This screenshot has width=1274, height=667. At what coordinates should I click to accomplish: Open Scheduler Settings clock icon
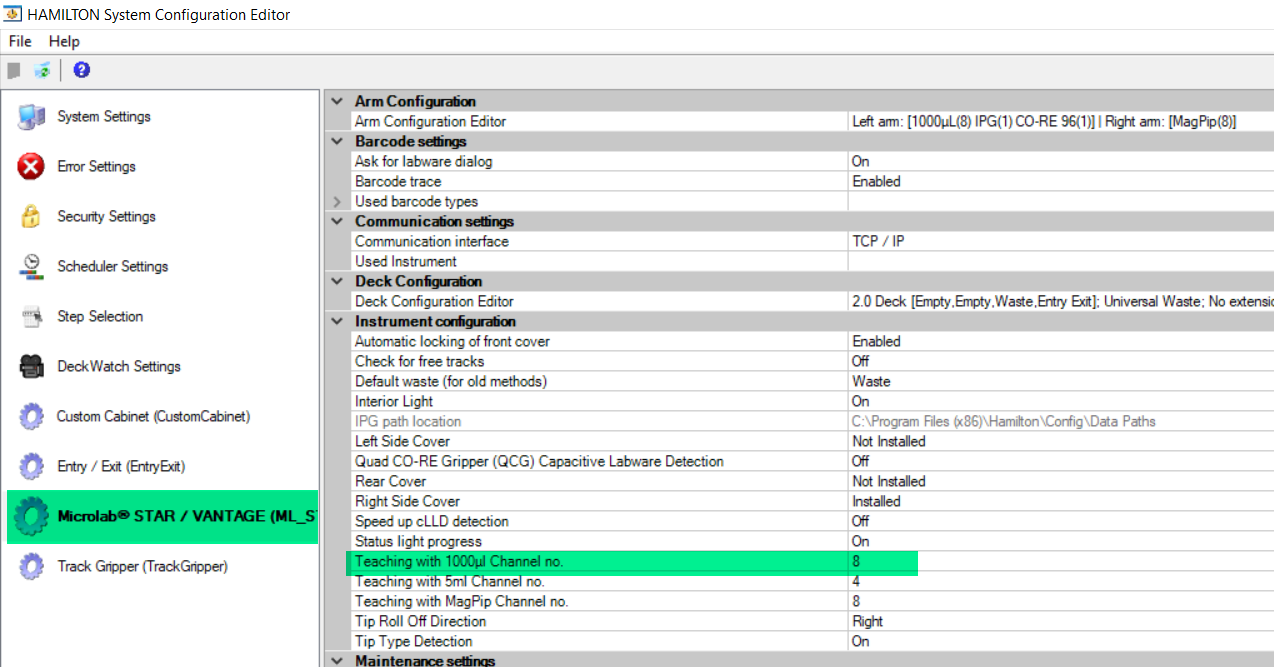[31, 267]
